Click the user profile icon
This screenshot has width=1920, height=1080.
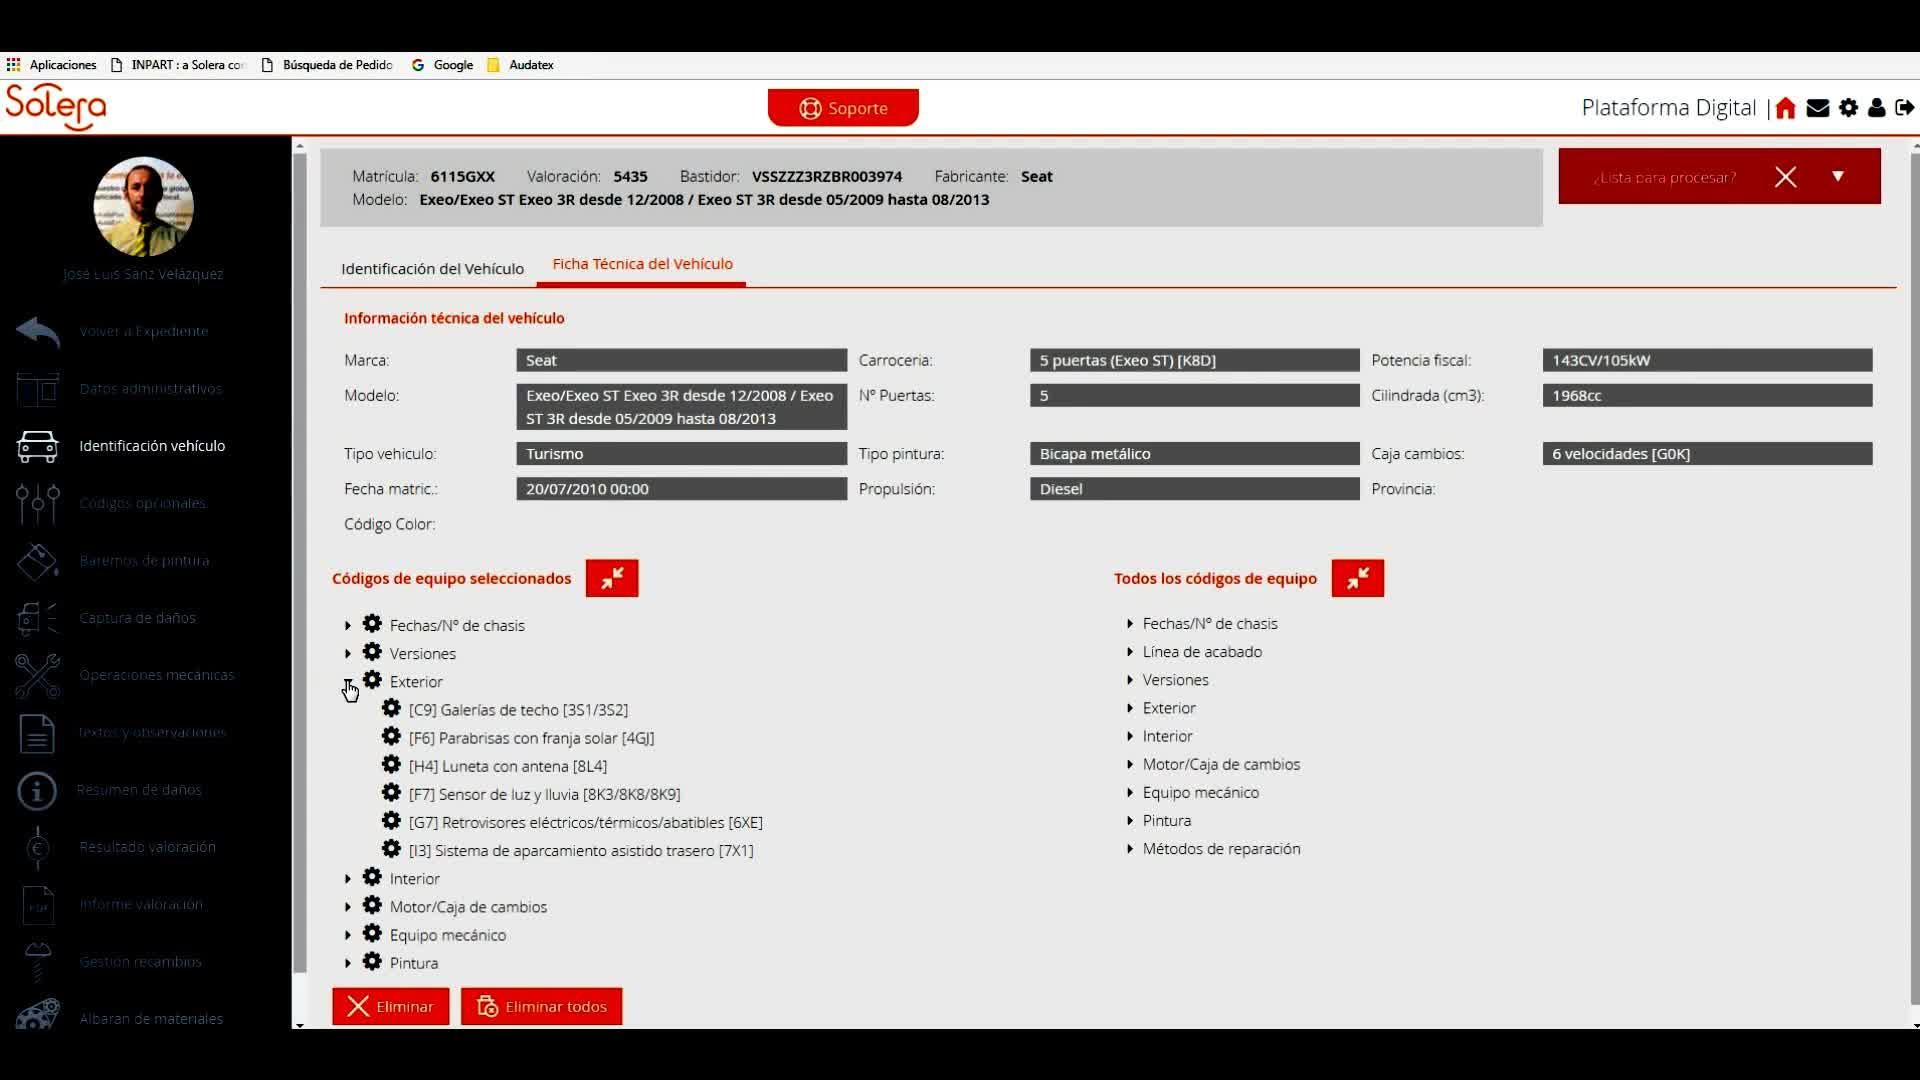point(1877,108)
